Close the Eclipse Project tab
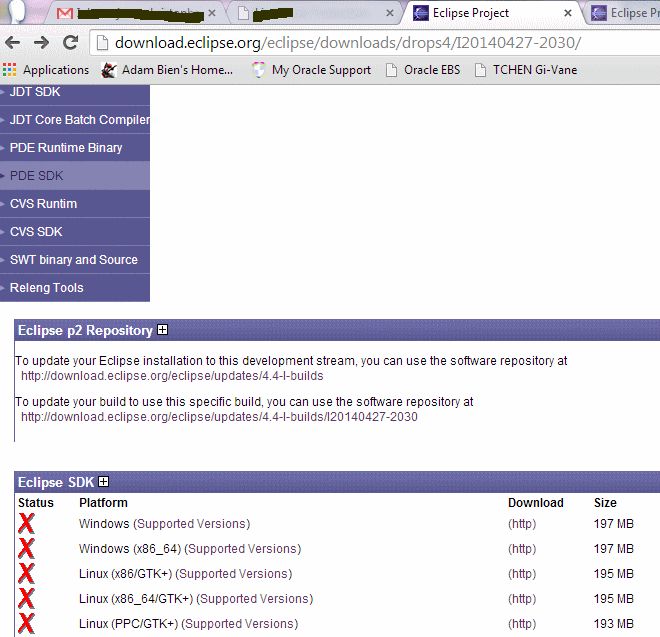The height and width of the screenshot is (637, 660). point(568,14)
